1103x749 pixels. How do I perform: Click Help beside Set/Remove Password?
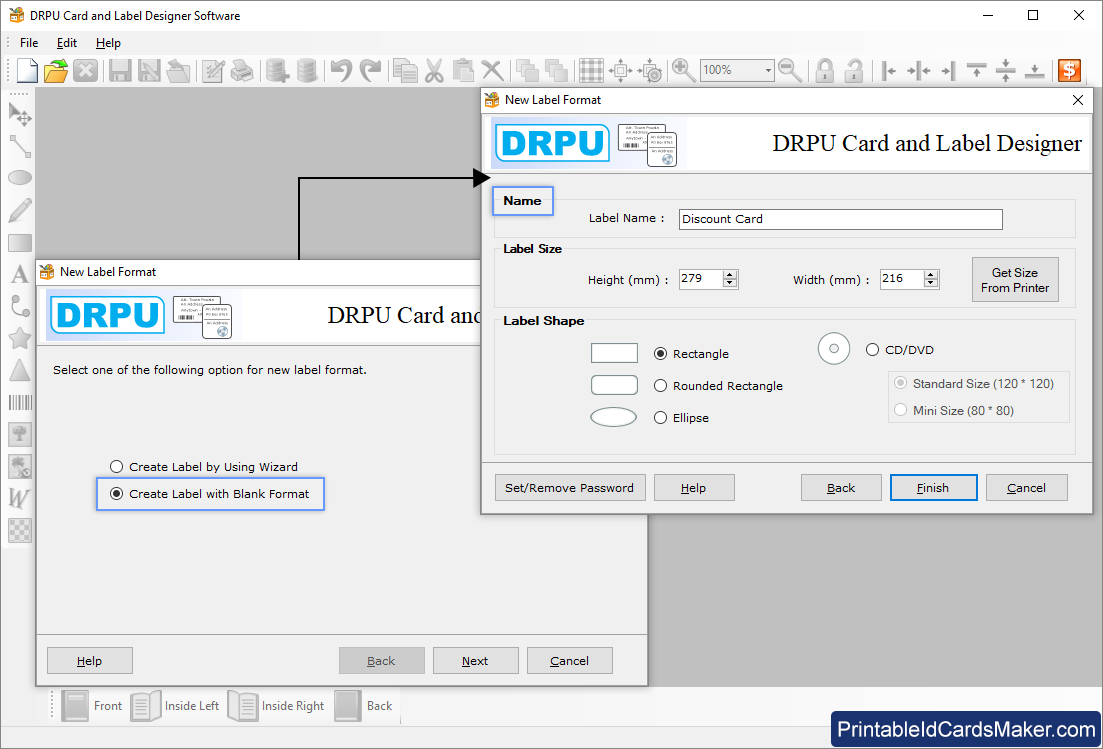pos(694,487)
